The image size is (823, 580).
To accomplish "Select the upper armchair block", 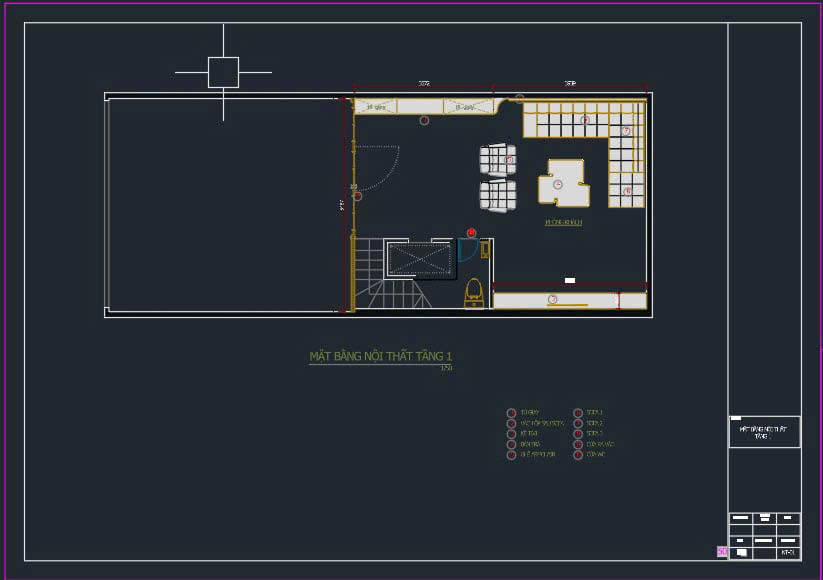I will click(498, 159).
